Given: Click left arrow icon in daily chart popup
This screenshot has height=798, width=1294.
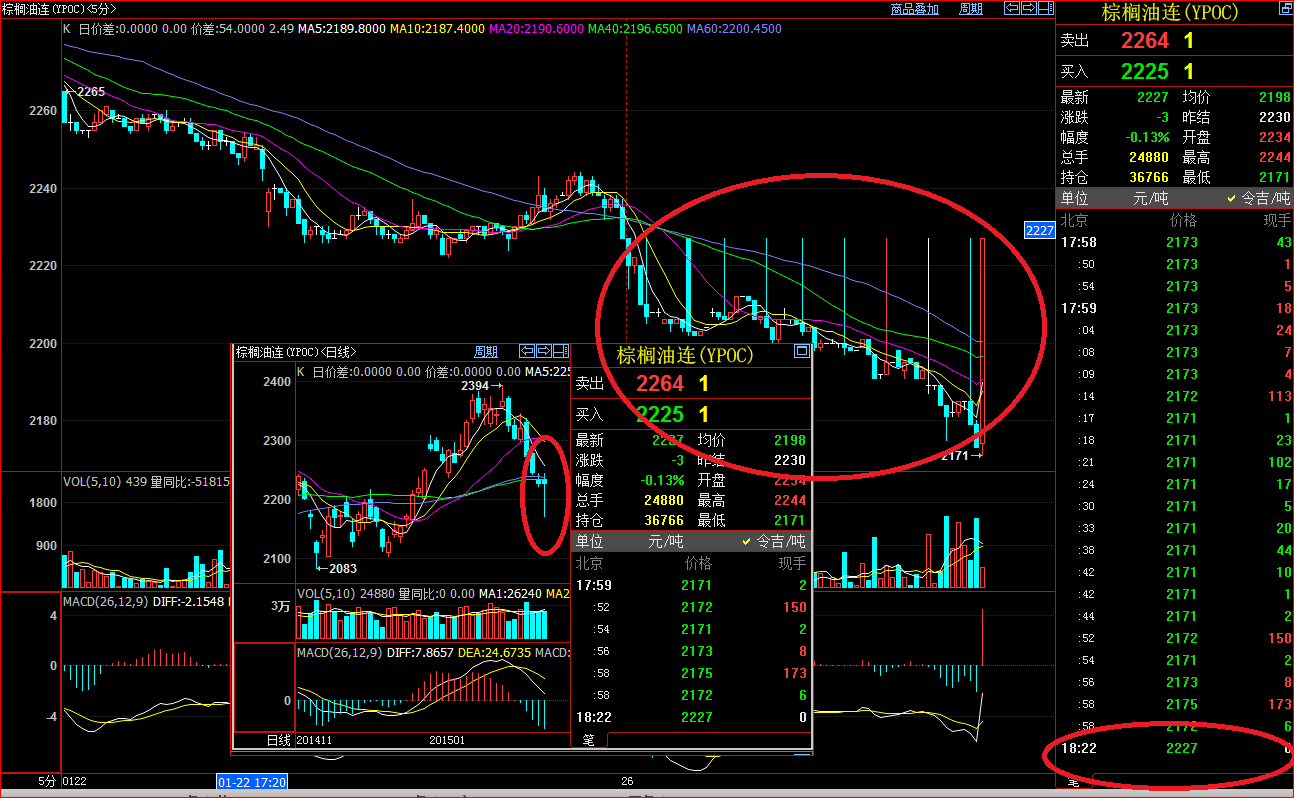Looking at the screenshot, I should coord(527,351).
